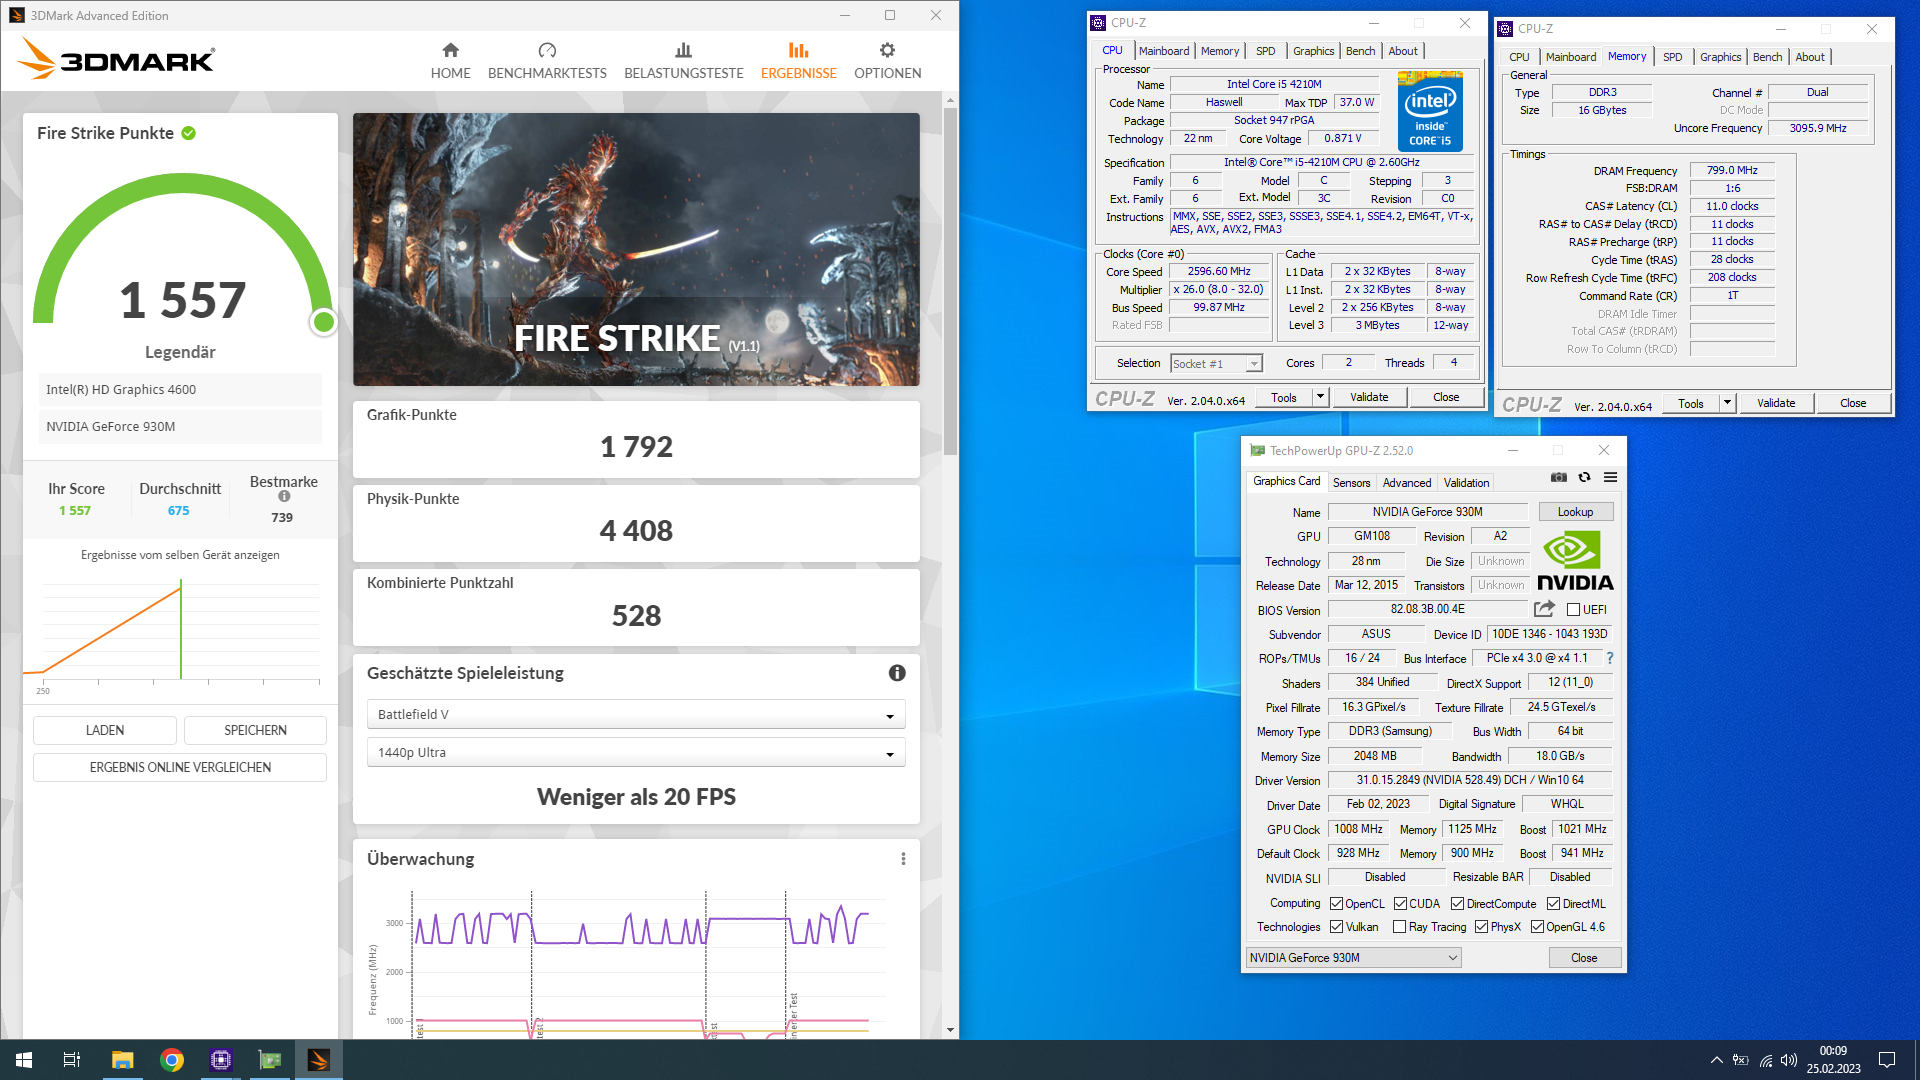Switch to GPU-Z taskbar icon
Image resolution: width=1920 pixels, height=1080 pixels.
tap(270, 1060)
